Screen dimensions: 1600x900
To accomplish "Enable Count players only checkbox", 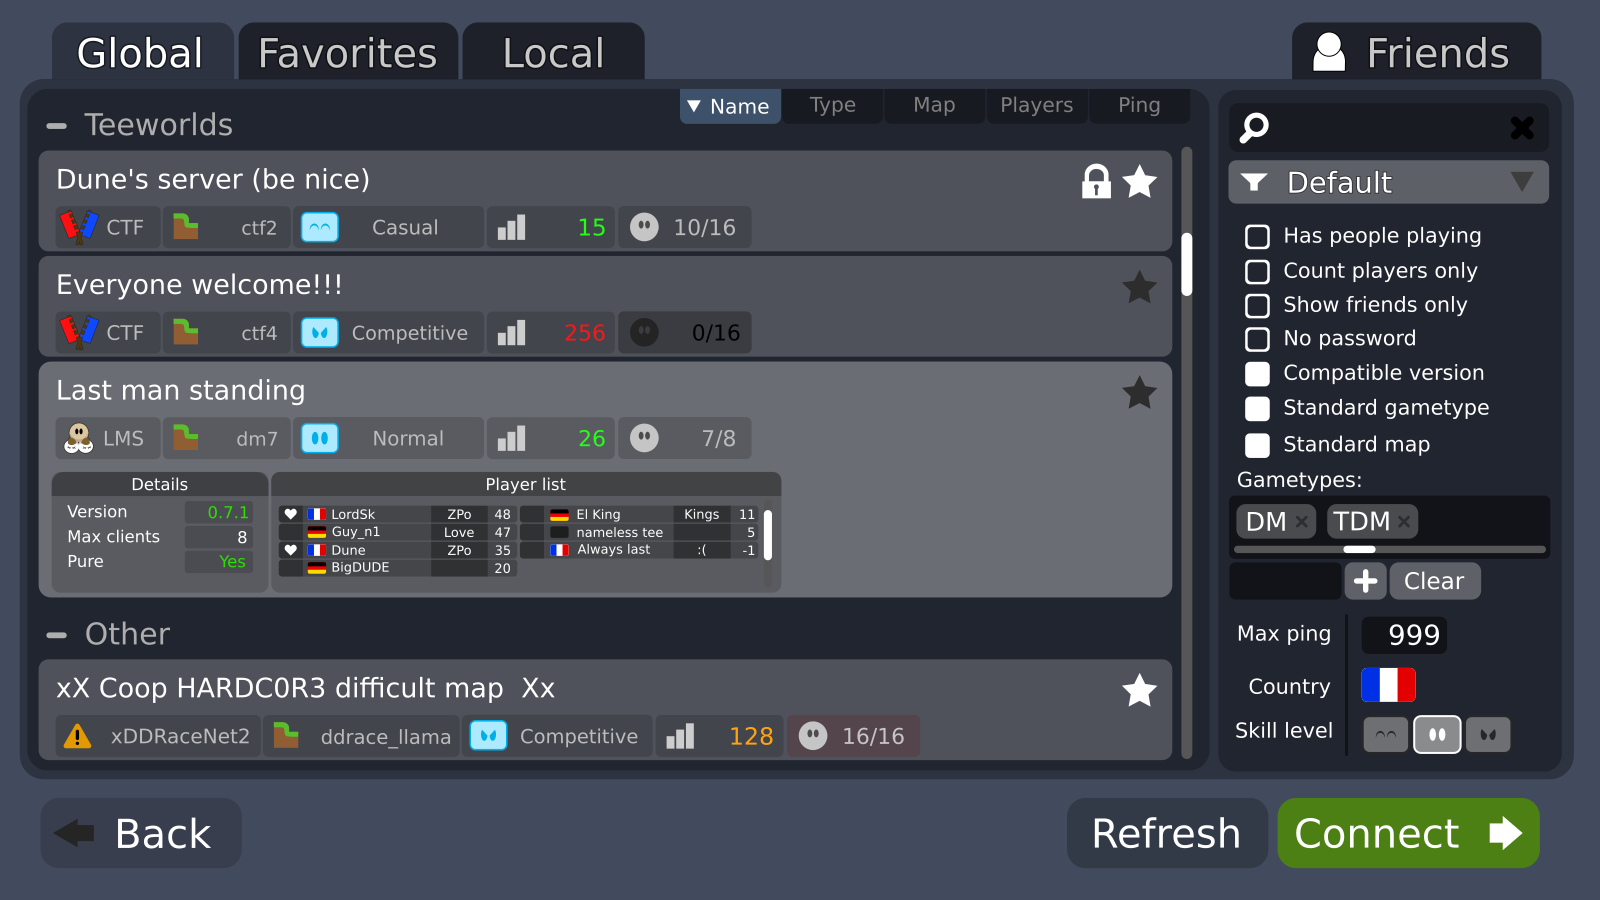I will click(x=1257, y=271).
